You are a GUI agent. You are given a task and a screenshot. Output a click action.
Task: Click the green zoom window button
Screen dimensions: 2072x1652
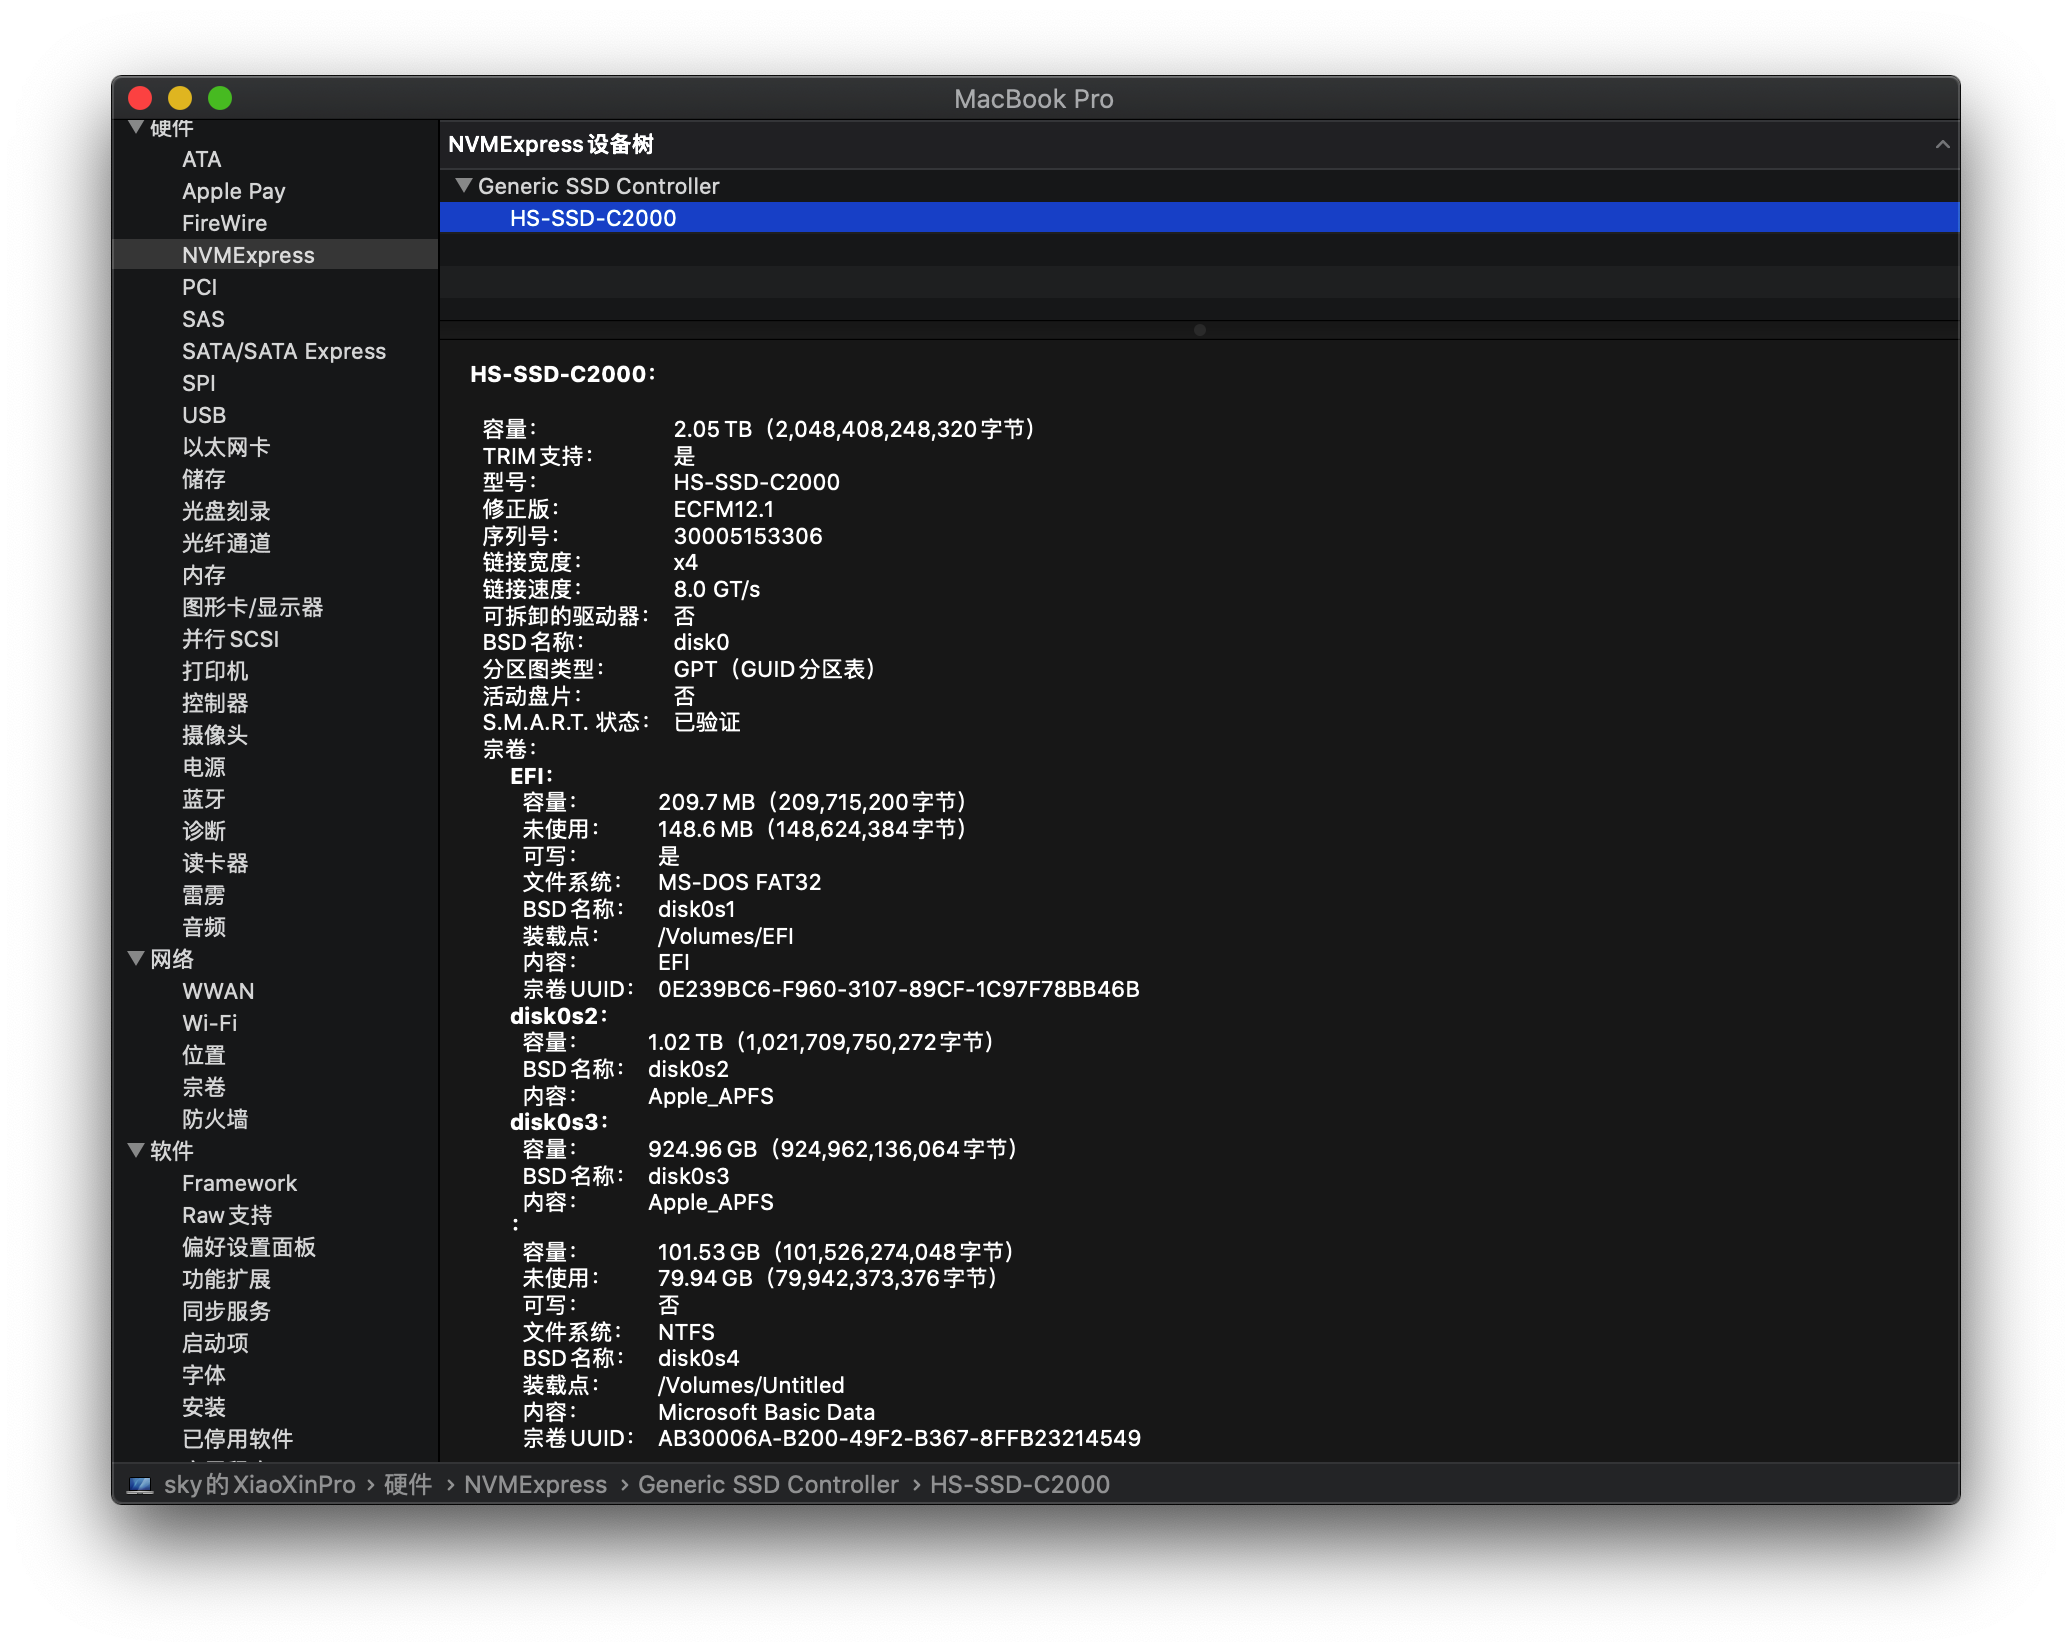coord(220,98)
